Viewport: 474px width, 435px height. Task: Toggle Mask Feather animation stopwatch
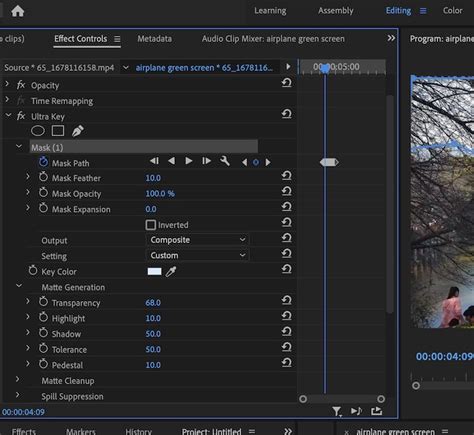pyautogui.click(x=43, y=177)
